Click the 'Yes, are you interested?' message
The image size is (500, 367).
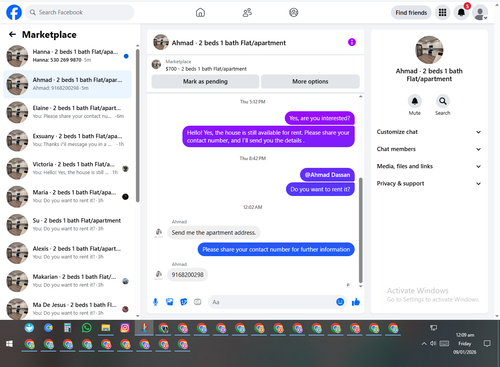click(319, 118)
